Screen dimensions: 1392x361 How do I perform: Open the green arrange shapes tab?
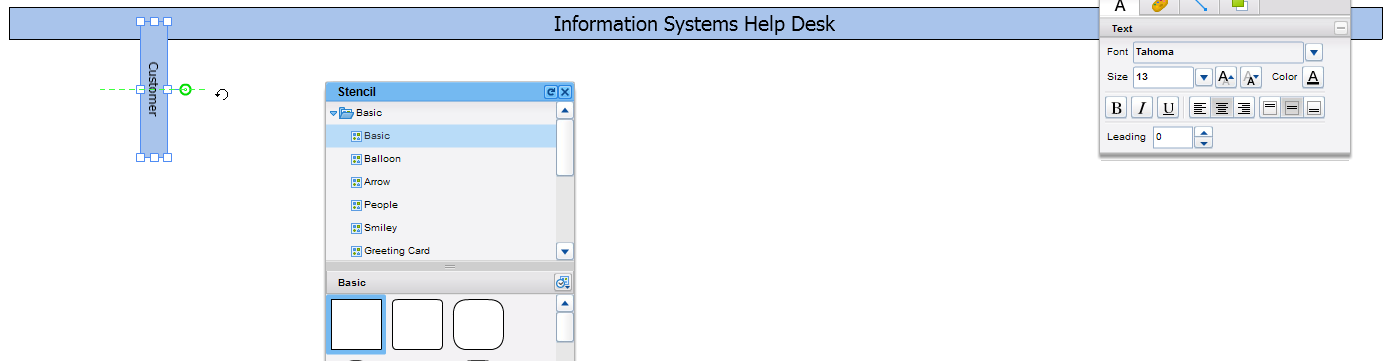[1239, 6]
